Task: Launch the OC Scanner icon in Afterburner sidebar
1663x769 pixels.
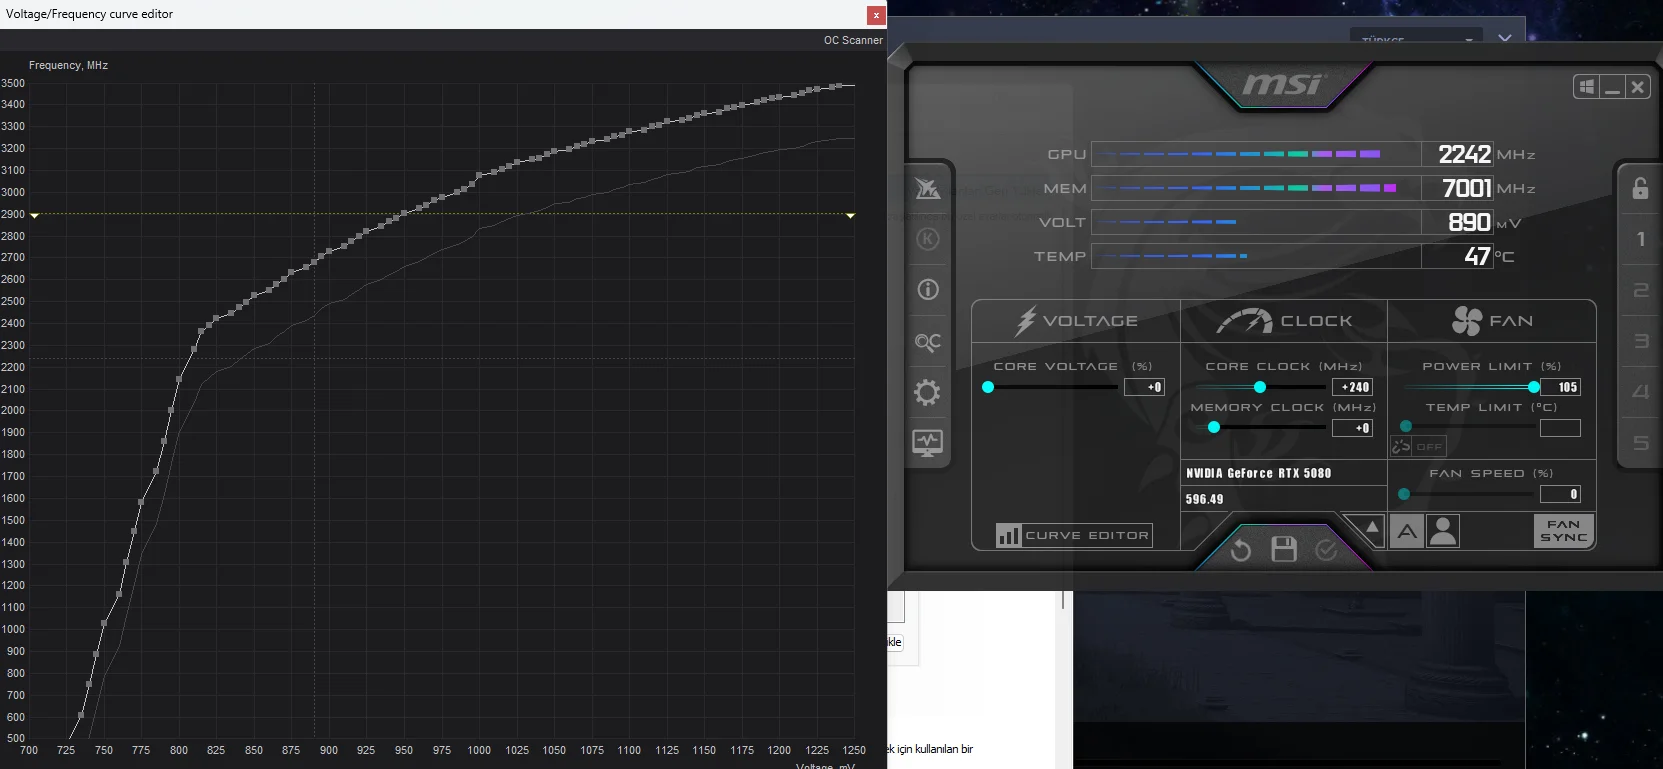Action: [x=928, y=342]
